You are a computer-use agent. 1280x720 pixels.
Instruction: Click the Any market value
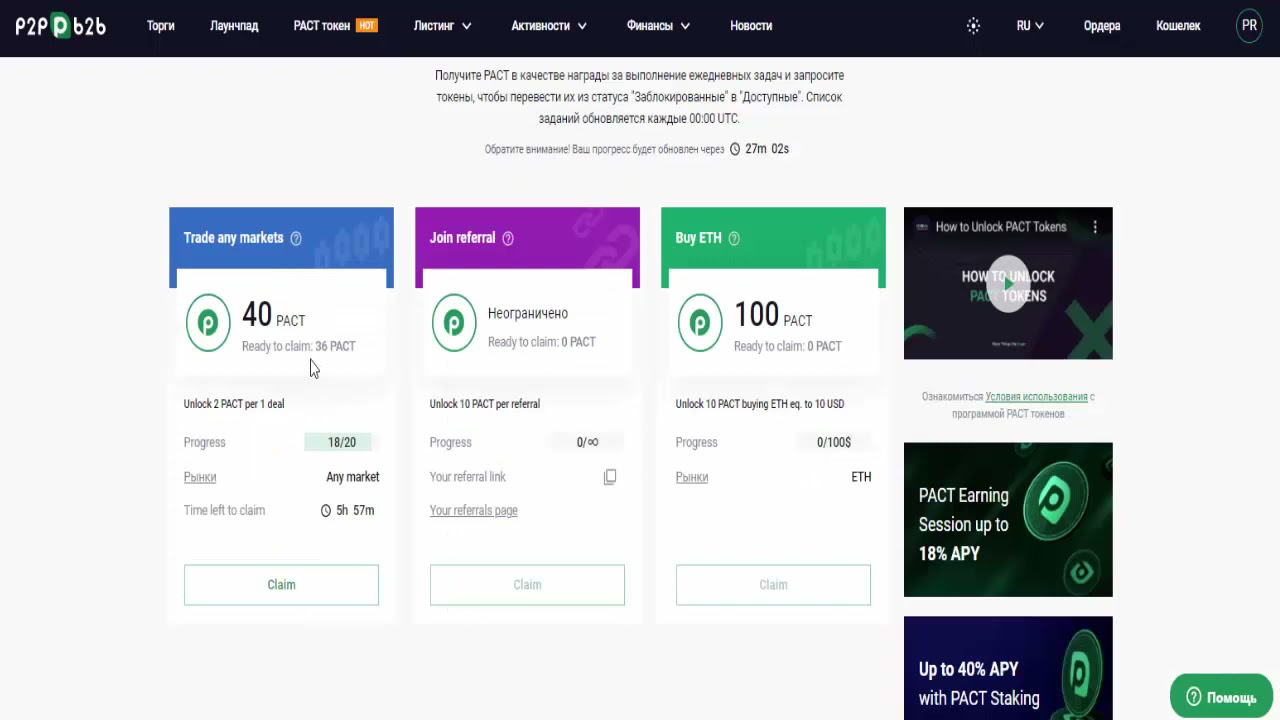[x=353, y=477]
